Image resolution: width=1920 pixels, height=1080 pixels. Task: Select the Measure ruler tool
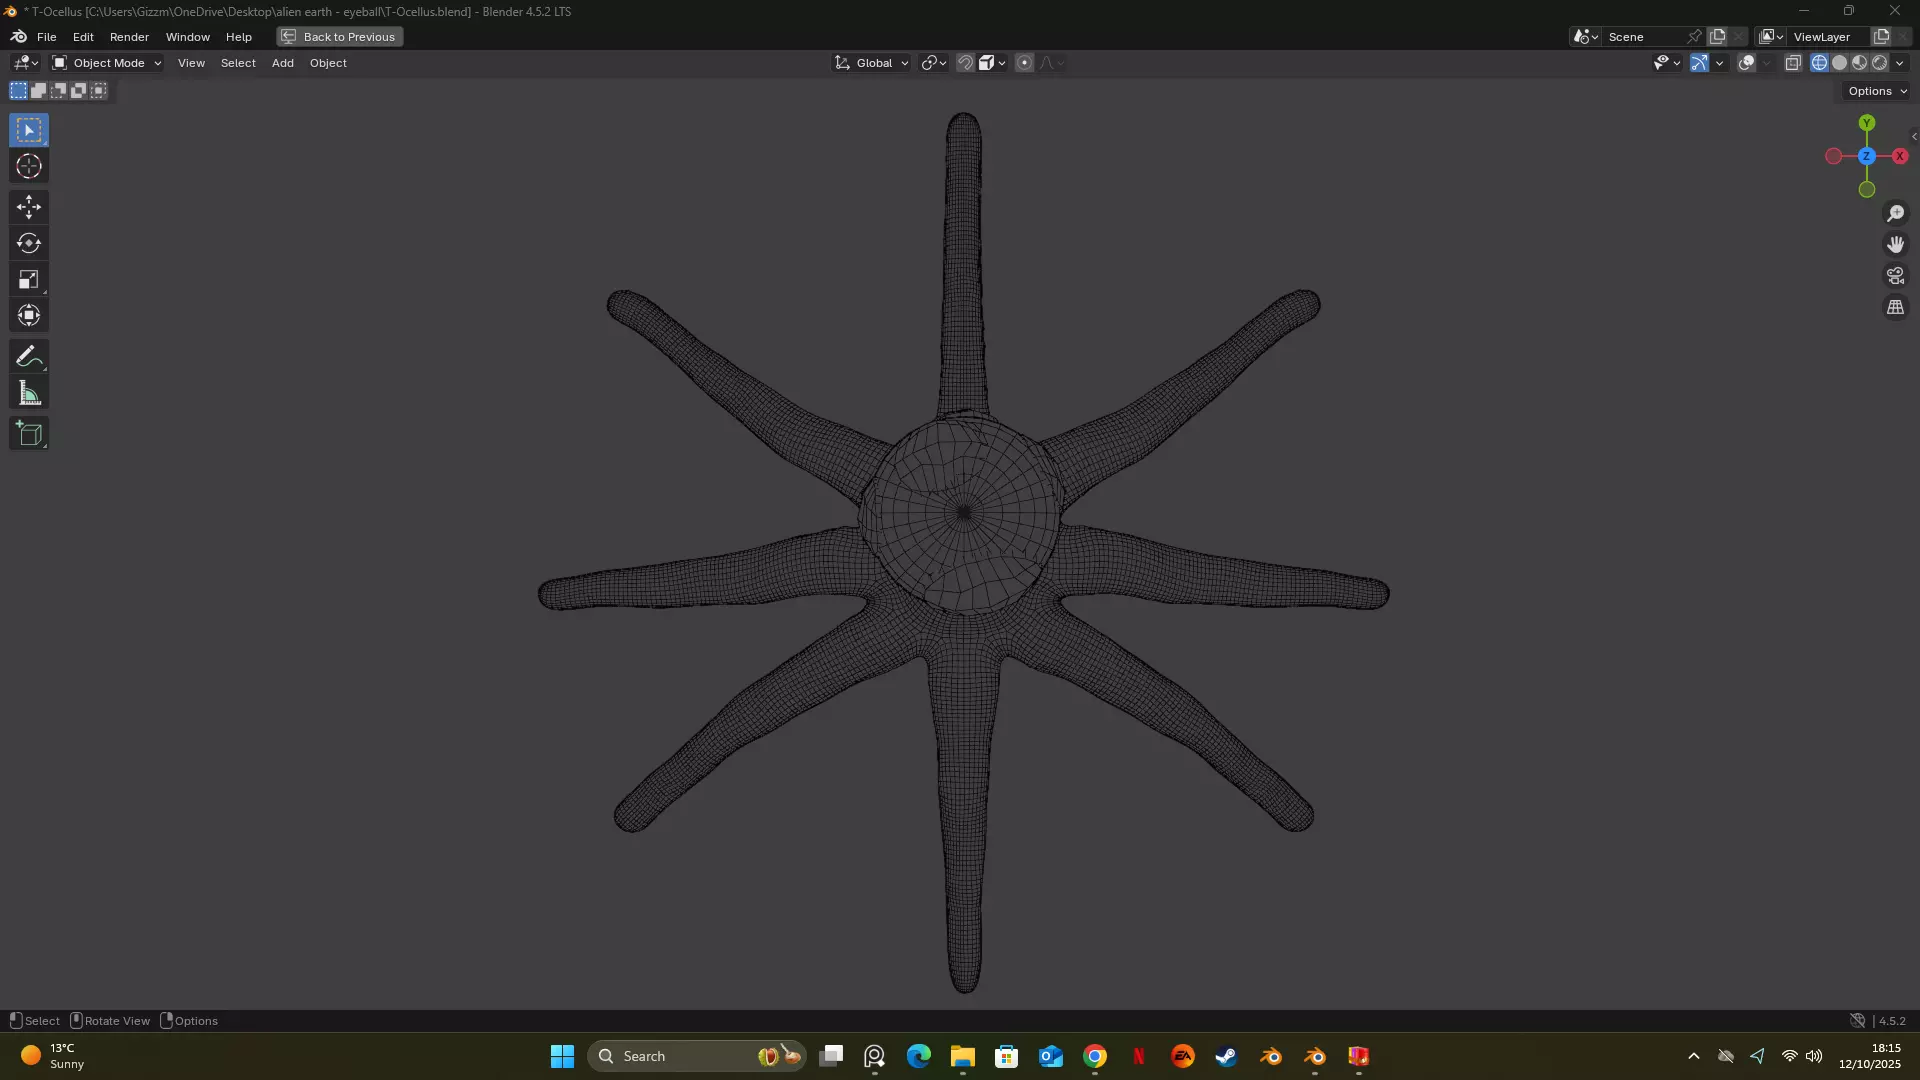(29, 394)
